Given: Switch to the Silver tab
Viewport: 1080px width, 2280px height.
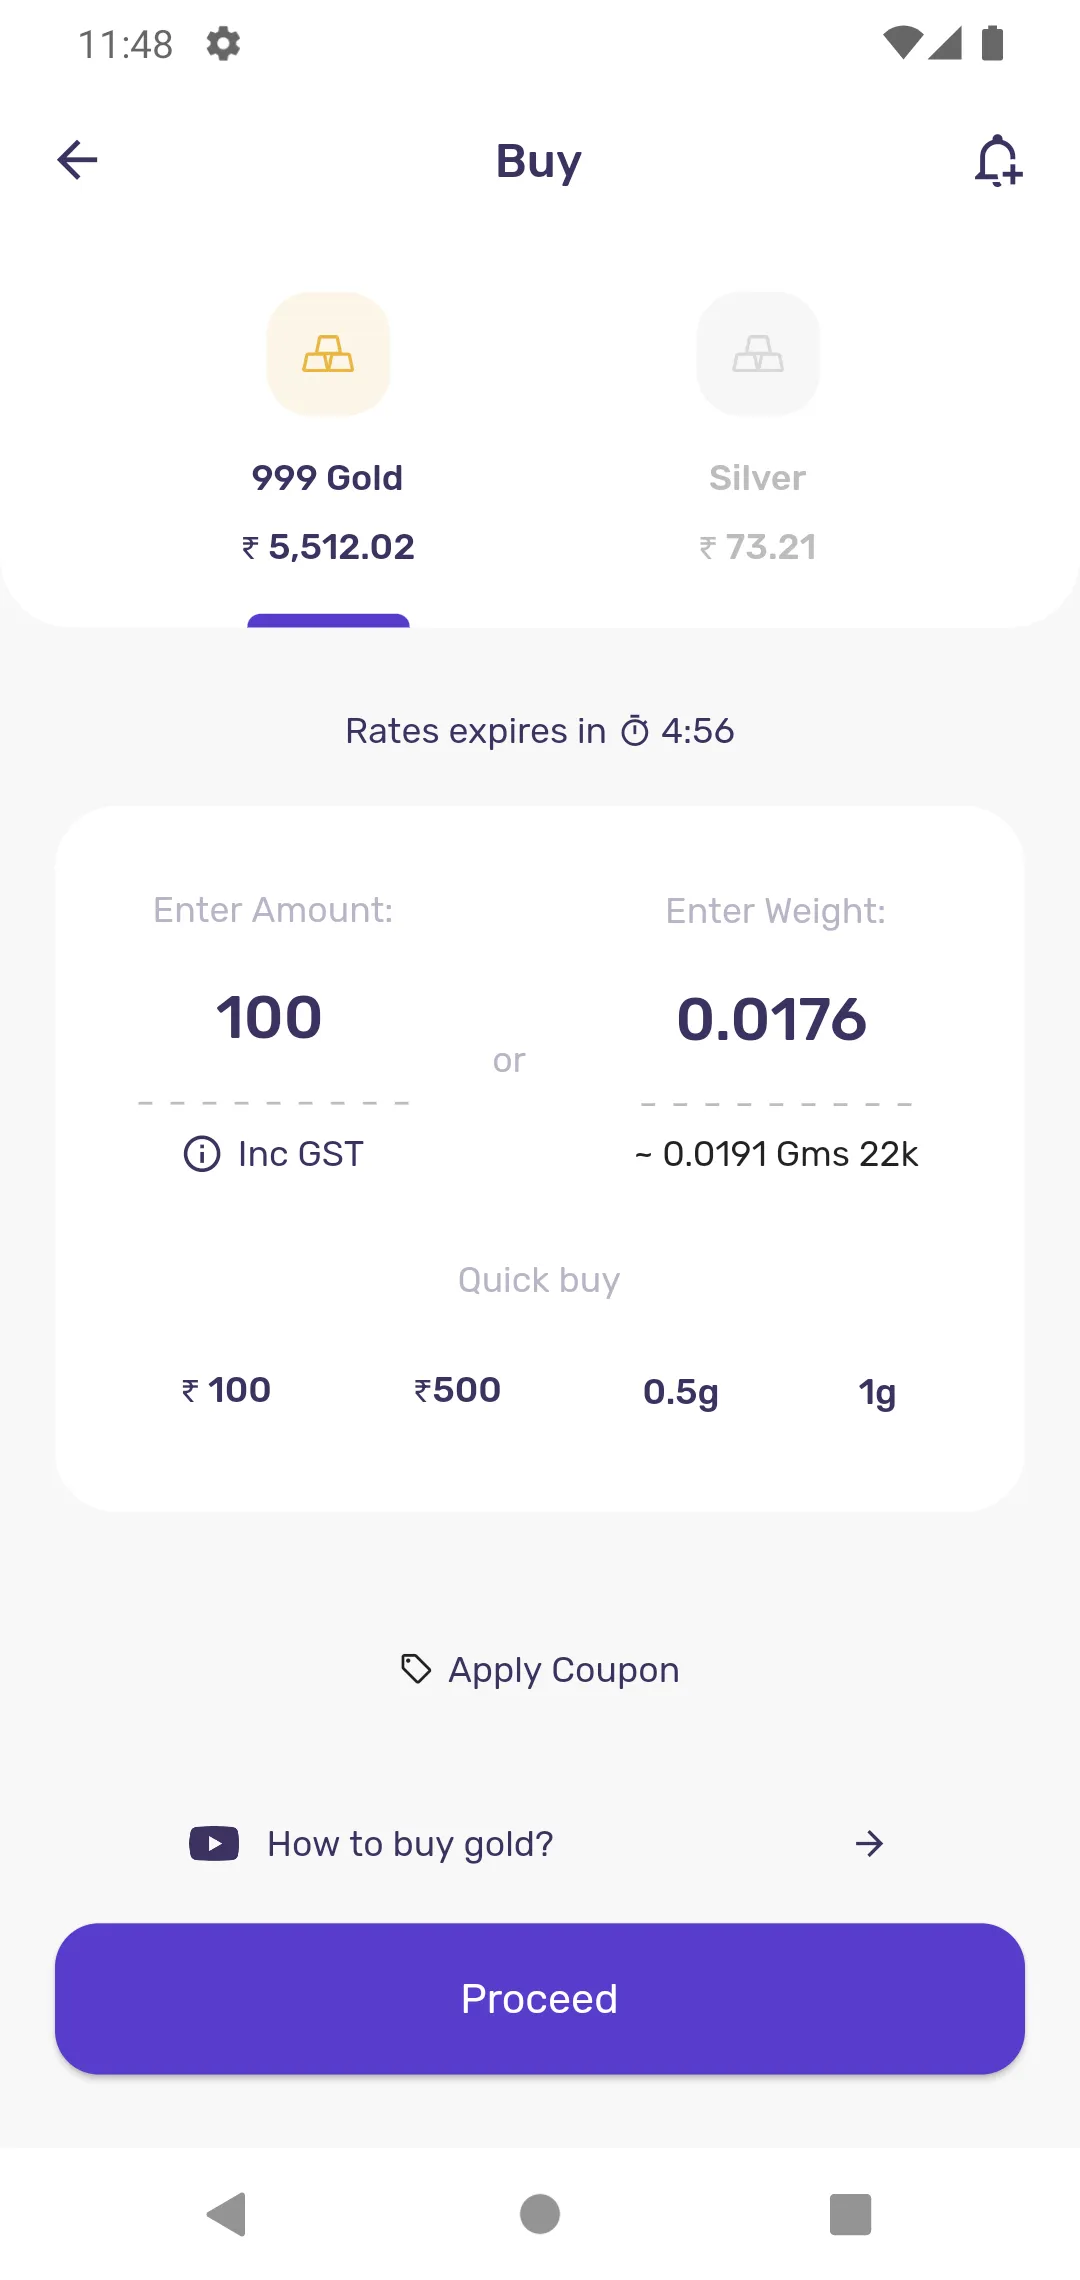Looking at the screenshot, I should coord(758,478).
